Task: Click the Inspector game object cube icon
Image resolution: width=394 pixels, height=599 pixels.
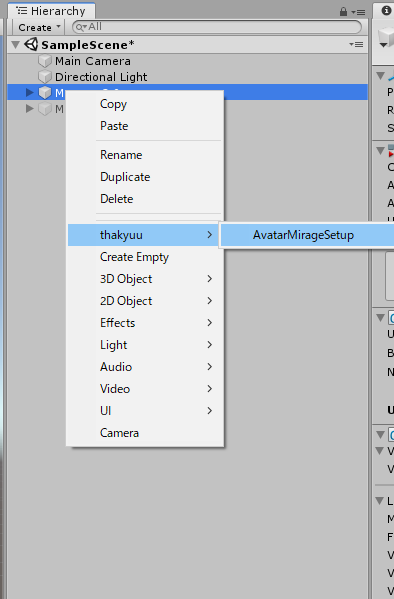Action: (386, 38)
